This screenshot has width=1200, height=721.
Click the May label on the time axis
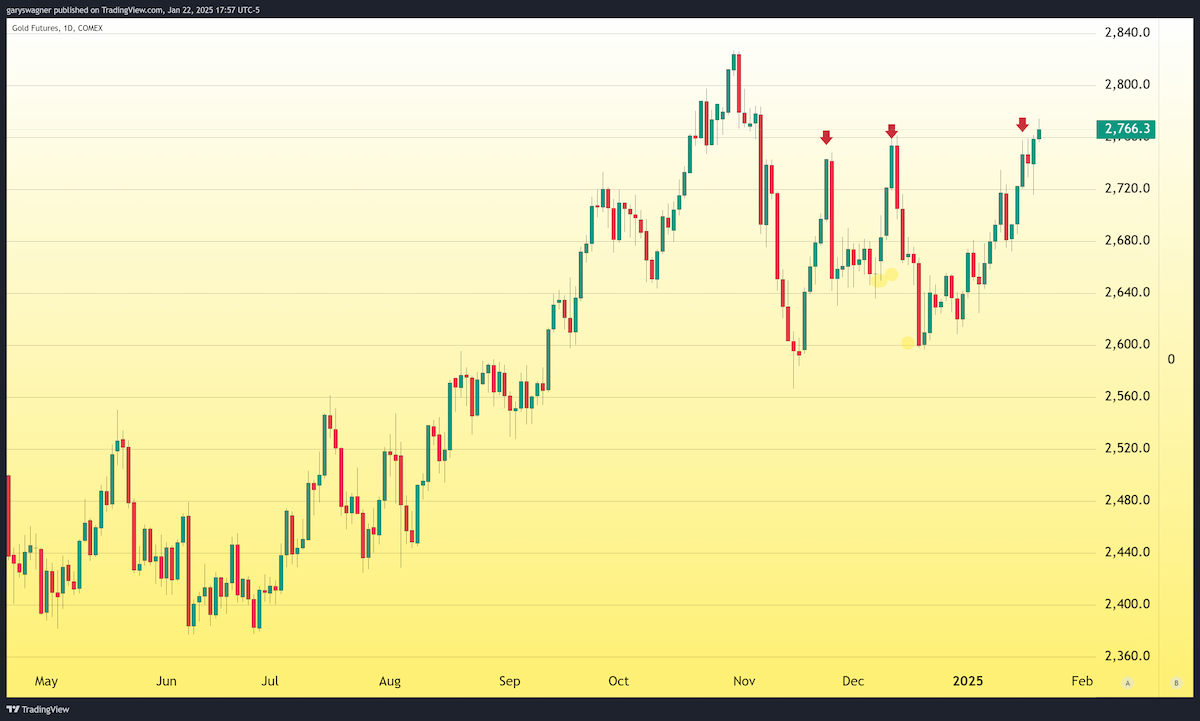pyautogui.click(x=46, y=681)
